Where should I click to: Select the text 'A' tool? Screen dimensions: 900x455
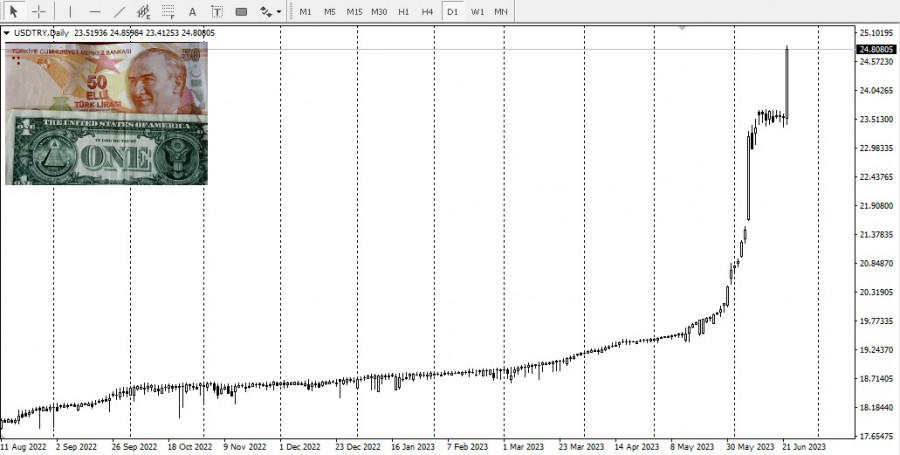point(192,11)
